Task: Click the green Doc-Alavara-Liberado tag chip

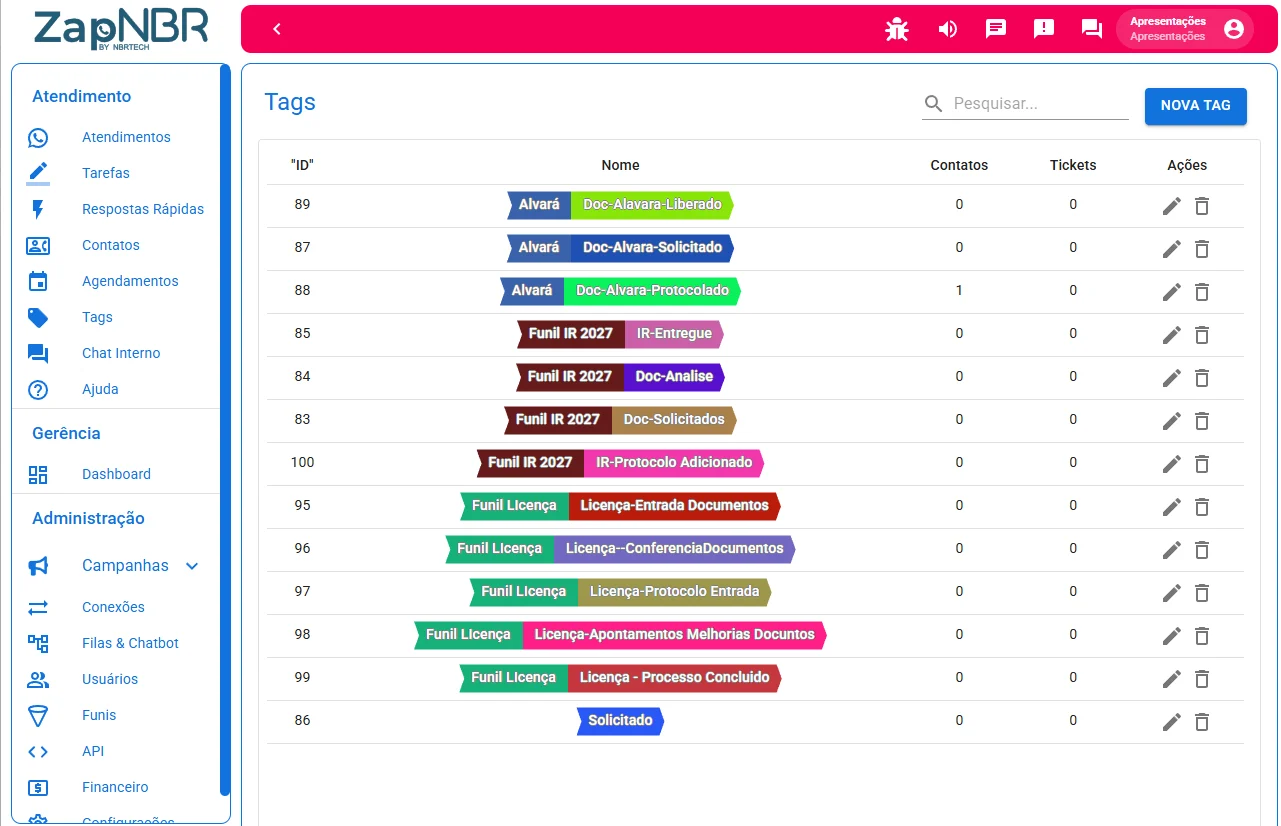Action: pyautogui.click(x=652, y=205)
